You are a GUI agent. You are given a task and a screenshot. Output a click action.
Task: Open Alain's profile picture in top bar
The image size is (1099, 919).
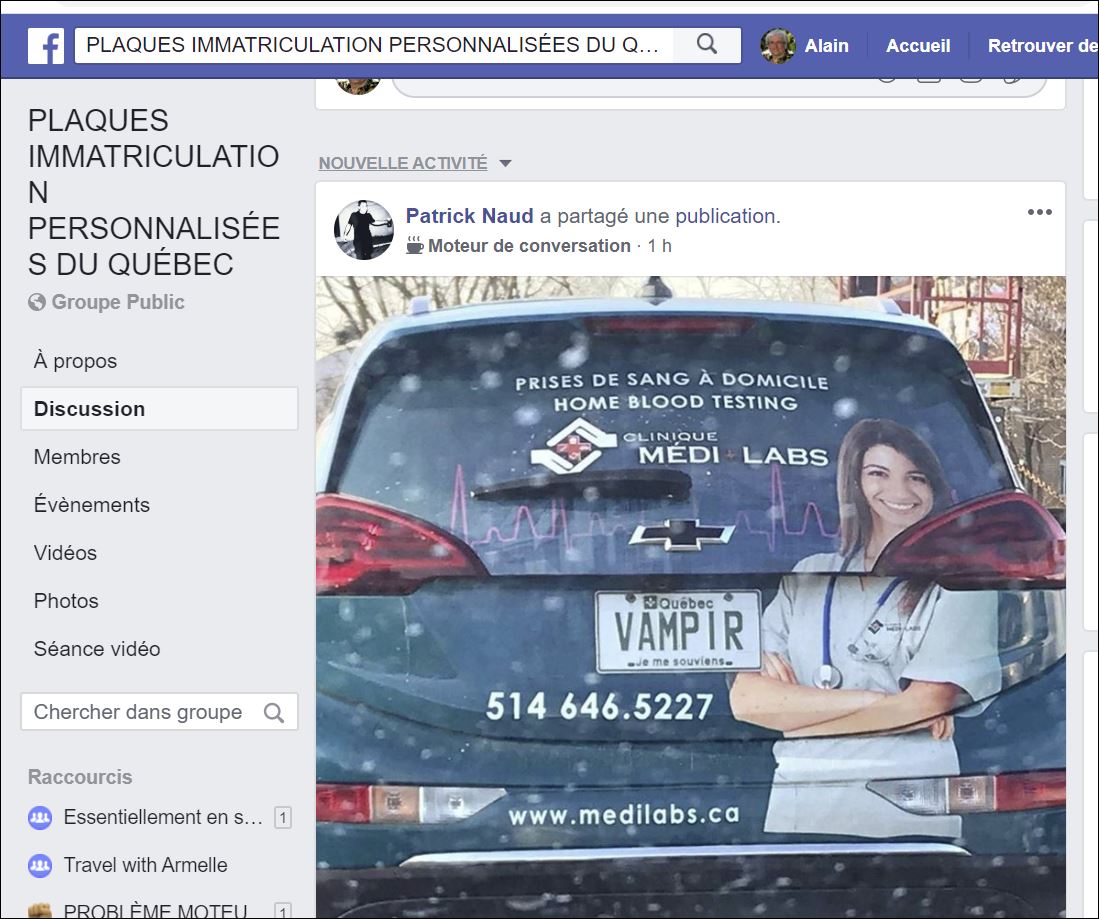[x=777, y=46]
